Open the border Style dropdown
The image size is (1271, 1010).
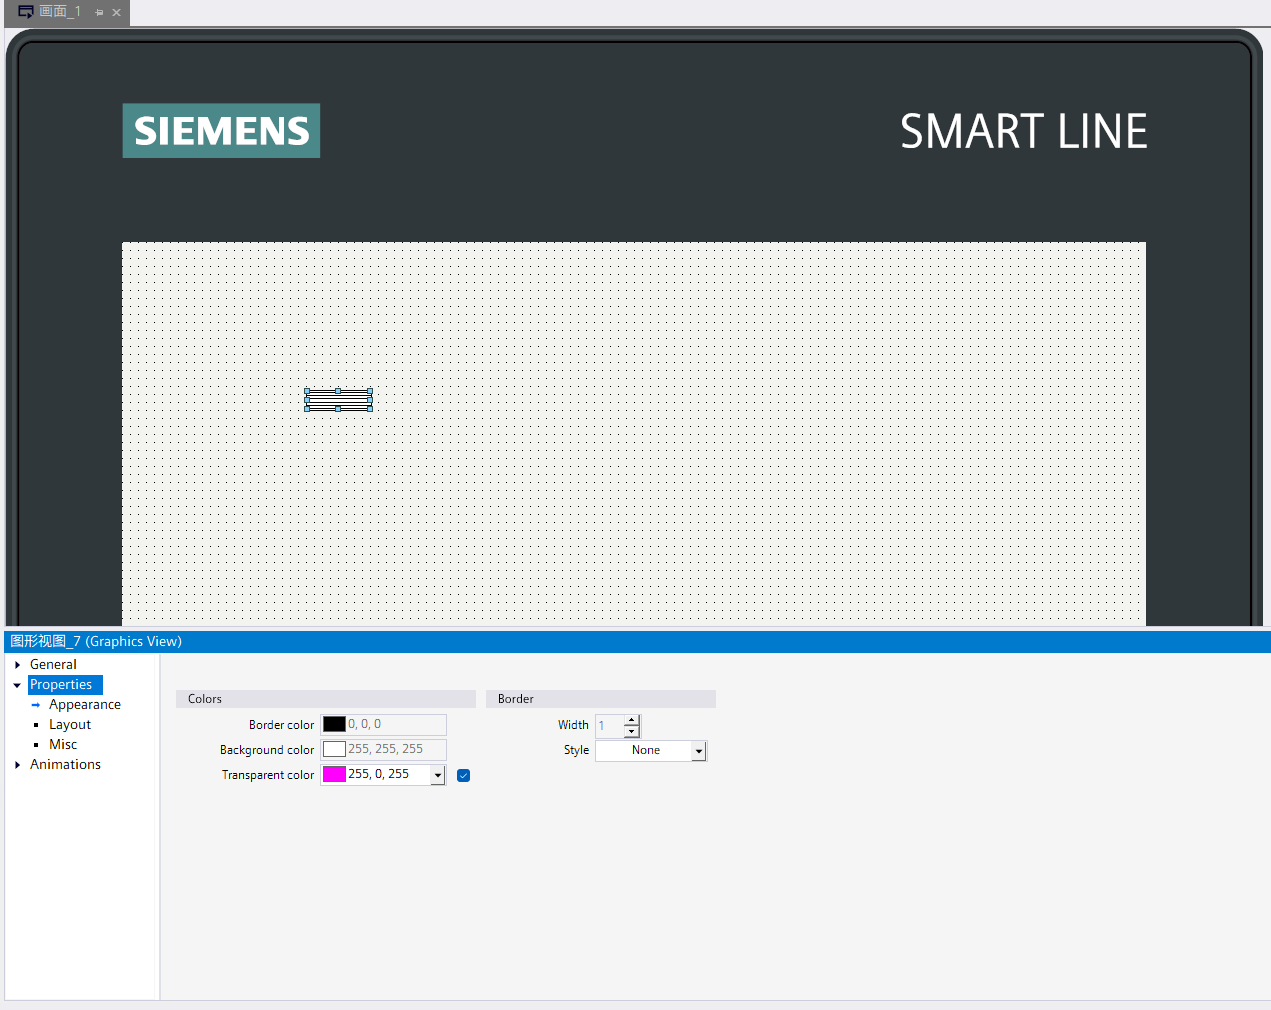(699, 751)
